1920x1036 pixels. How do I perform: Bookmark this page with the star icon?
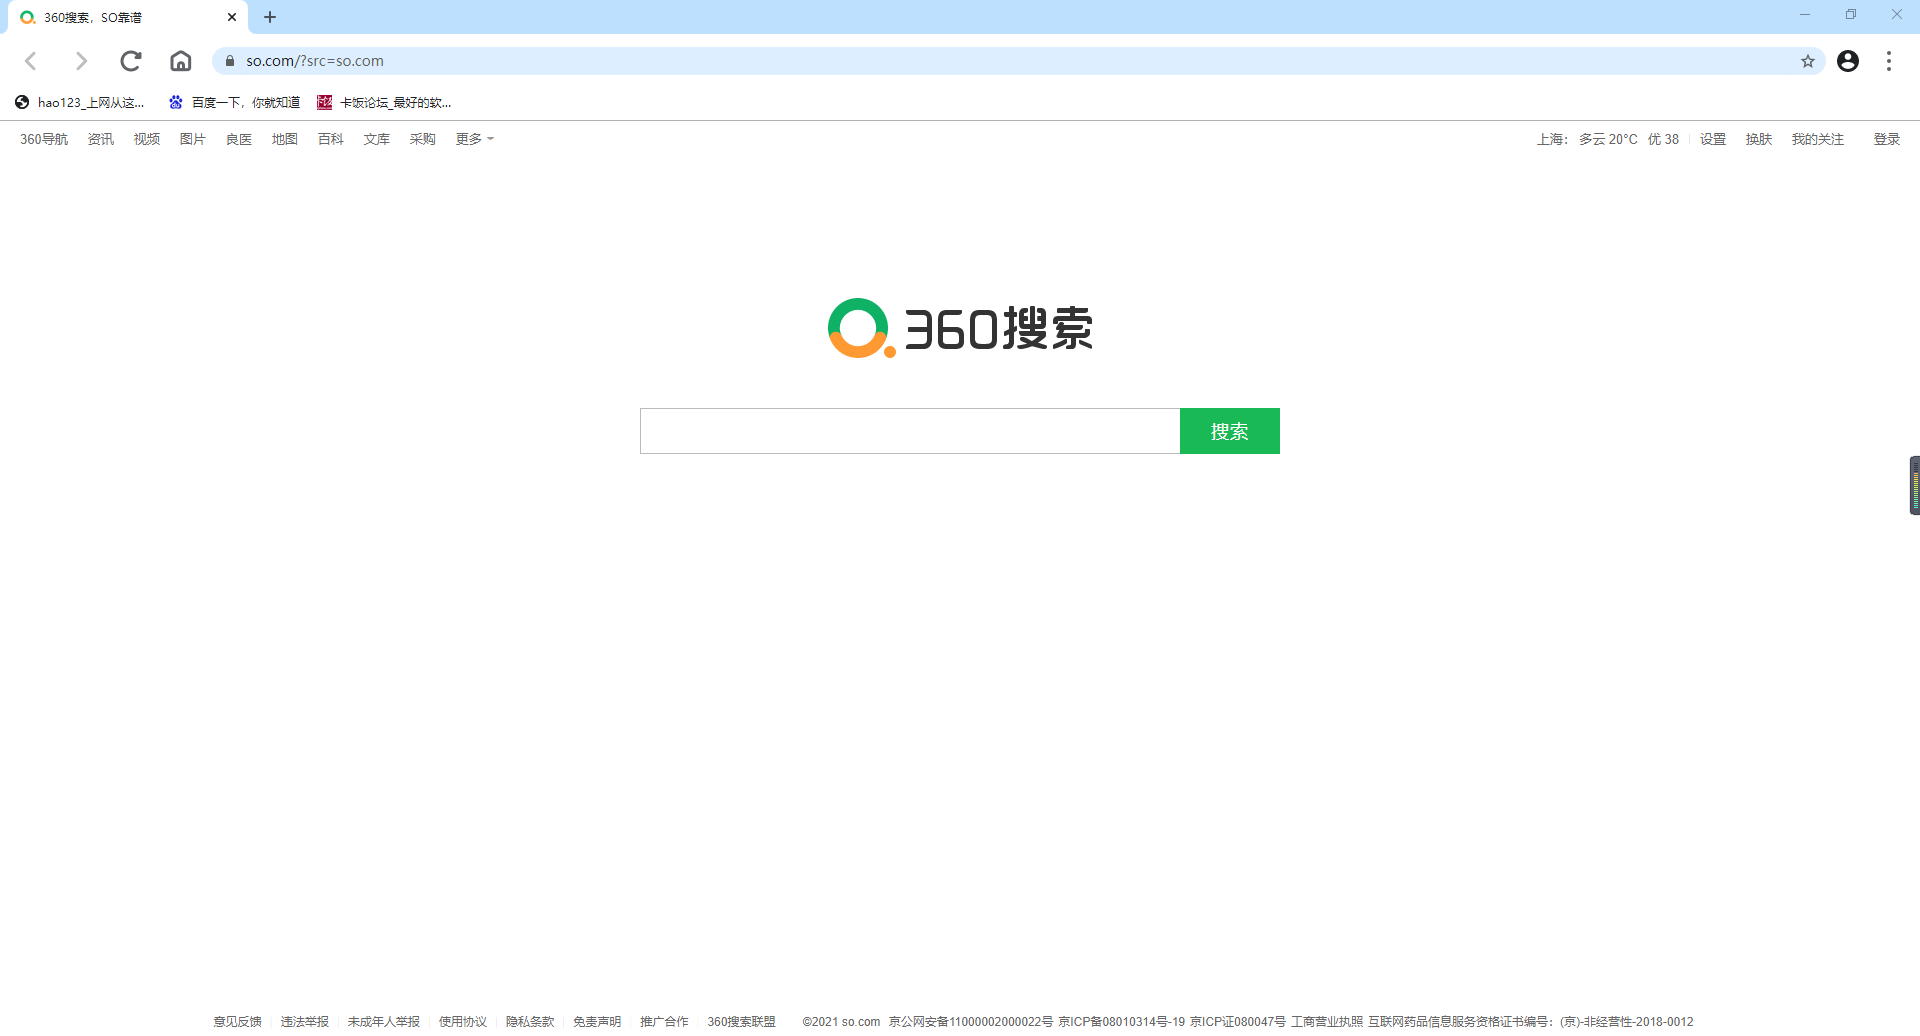coord(1808,61)
